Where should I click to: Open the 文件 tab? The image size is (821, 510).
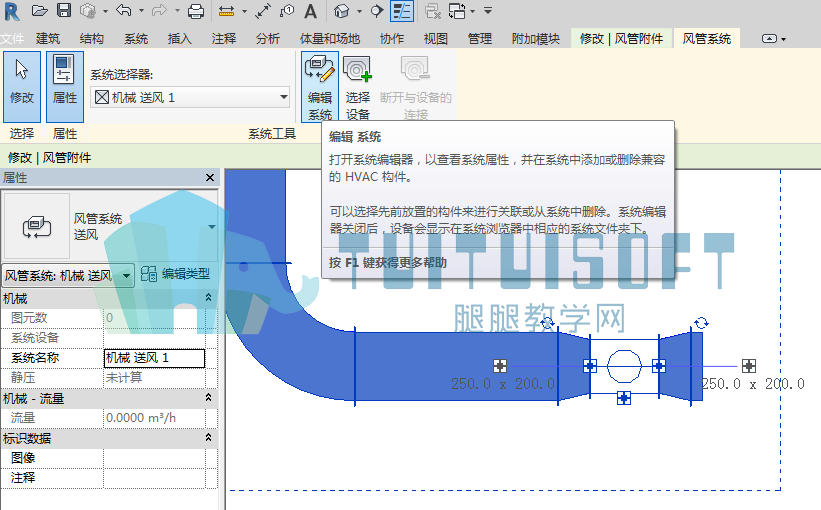pos(12,39)
